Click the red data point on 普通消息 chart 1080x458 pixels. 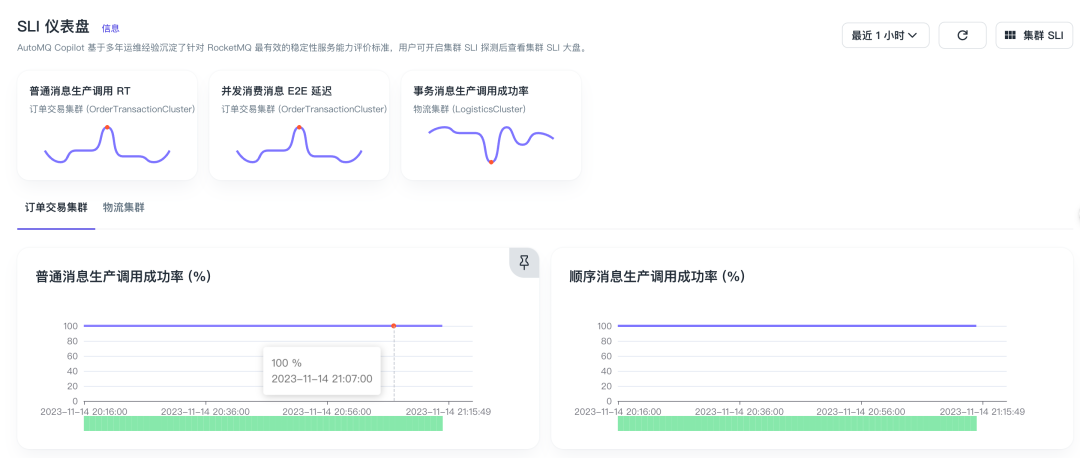coord(394,325)
